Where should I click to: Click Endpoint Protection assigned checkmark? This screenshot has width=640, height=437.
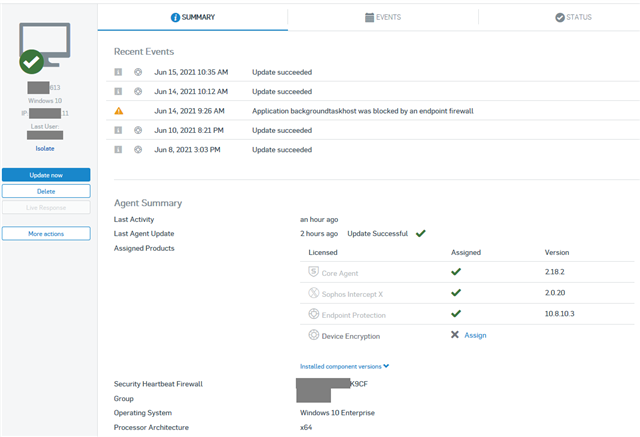click(456, 314)
